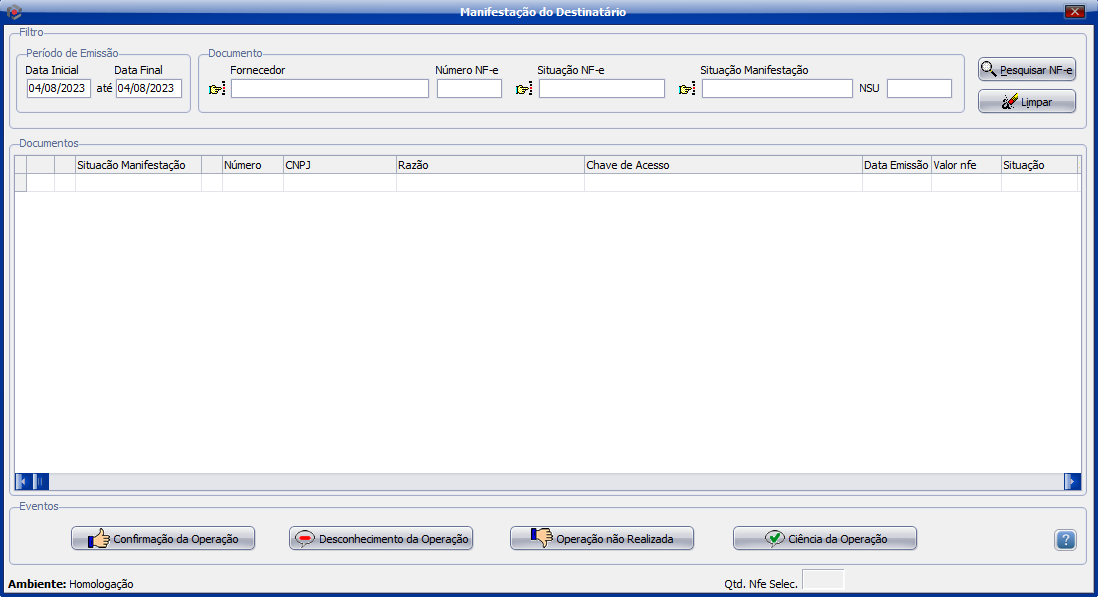Sort by Data Emissão column header
Screen dimensions: 1098x597
pyautogui.click(x=896, y=165)
